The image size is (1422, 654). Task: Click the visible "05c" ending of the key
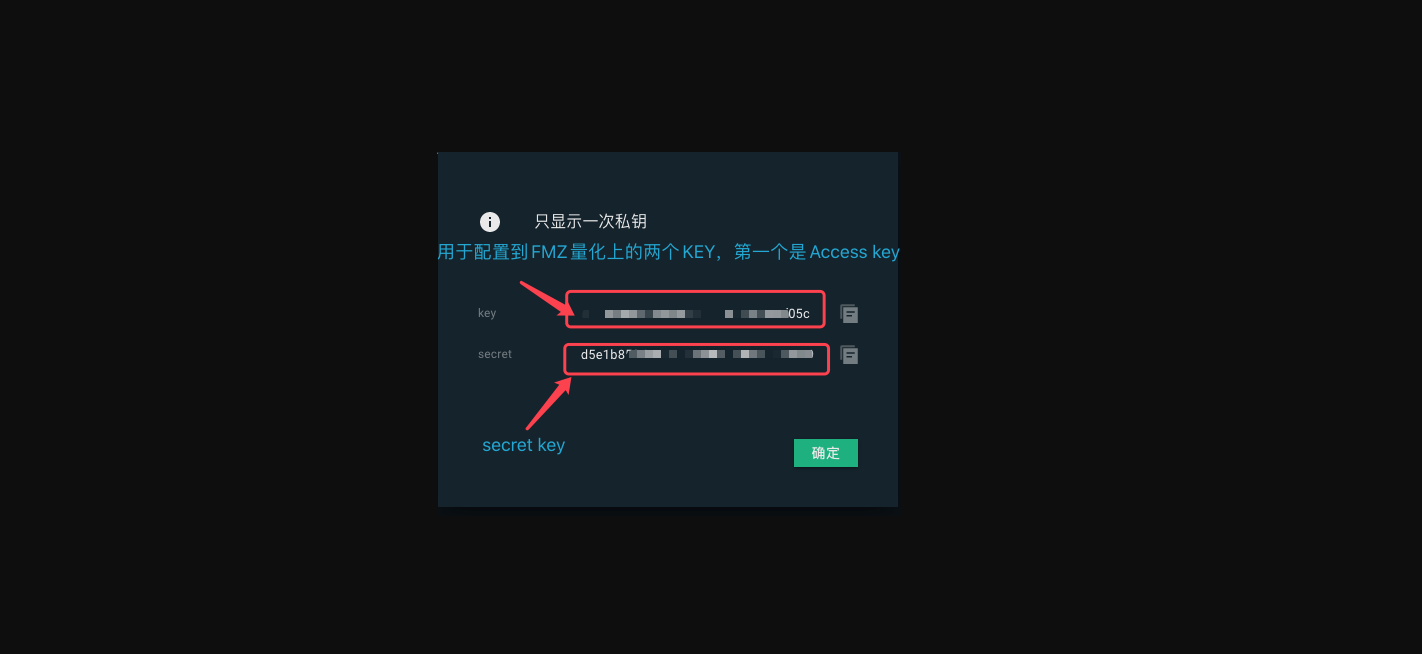[799, 314]
